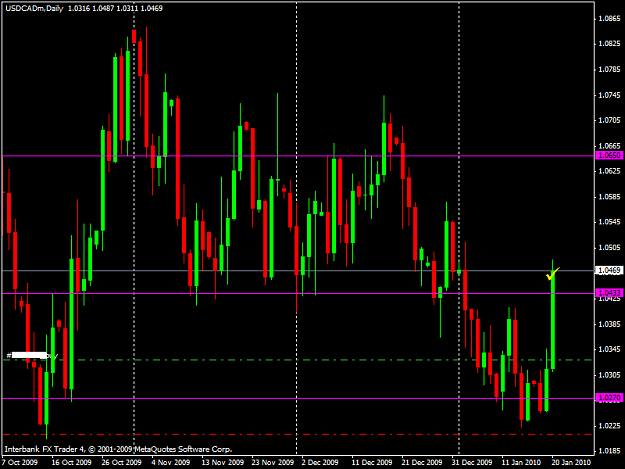
Task: Select the magenta horizontal line at 1.0433
Action: pyautogui.click(x=298, y=293)
